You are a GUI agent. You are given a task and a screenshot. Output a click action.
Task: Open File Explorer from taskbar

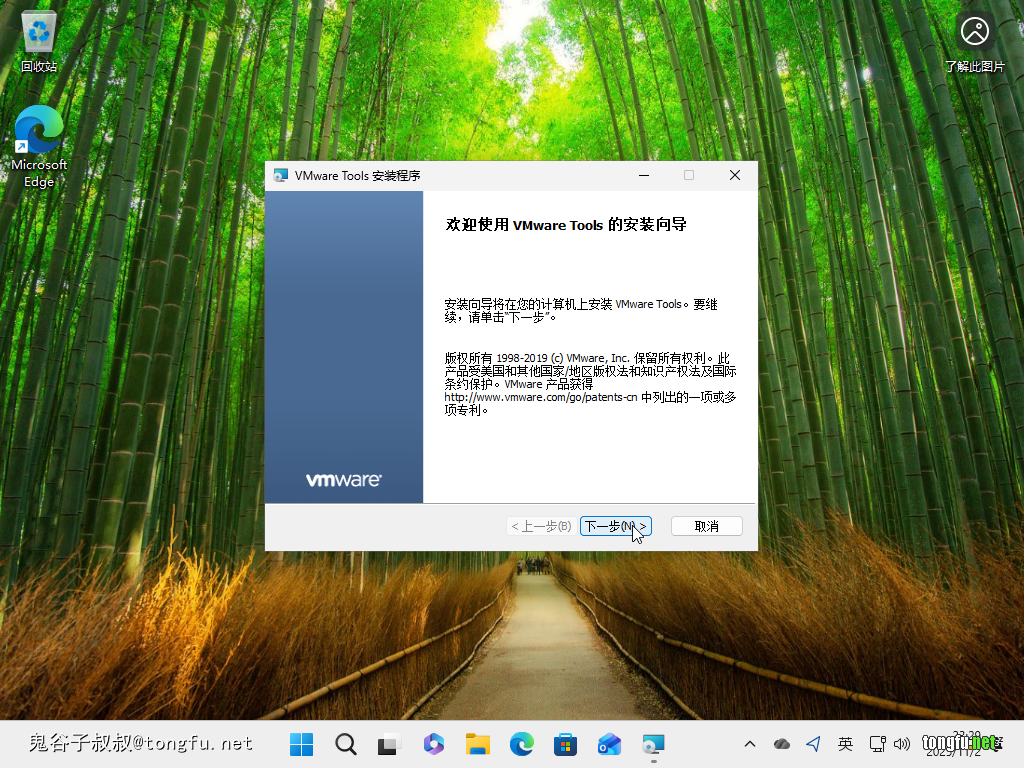coord(477,744)
